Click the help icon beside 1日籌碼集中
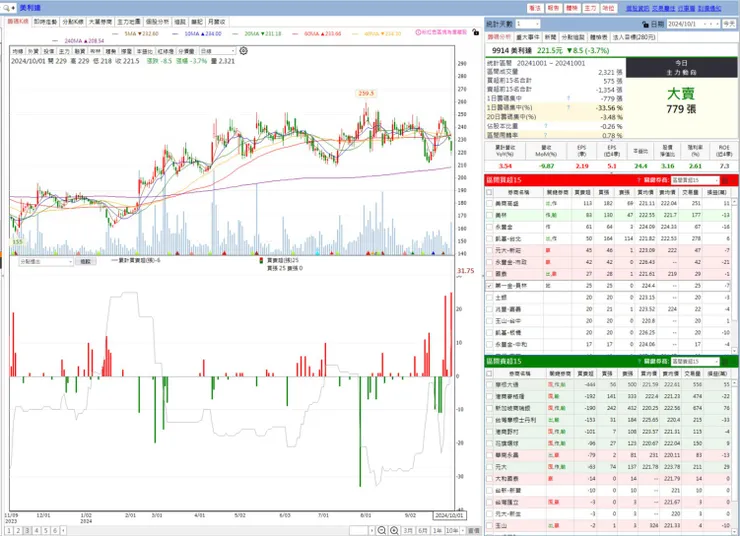The width and height of the screenshot is (740, 536). click(x=568, y=99)
